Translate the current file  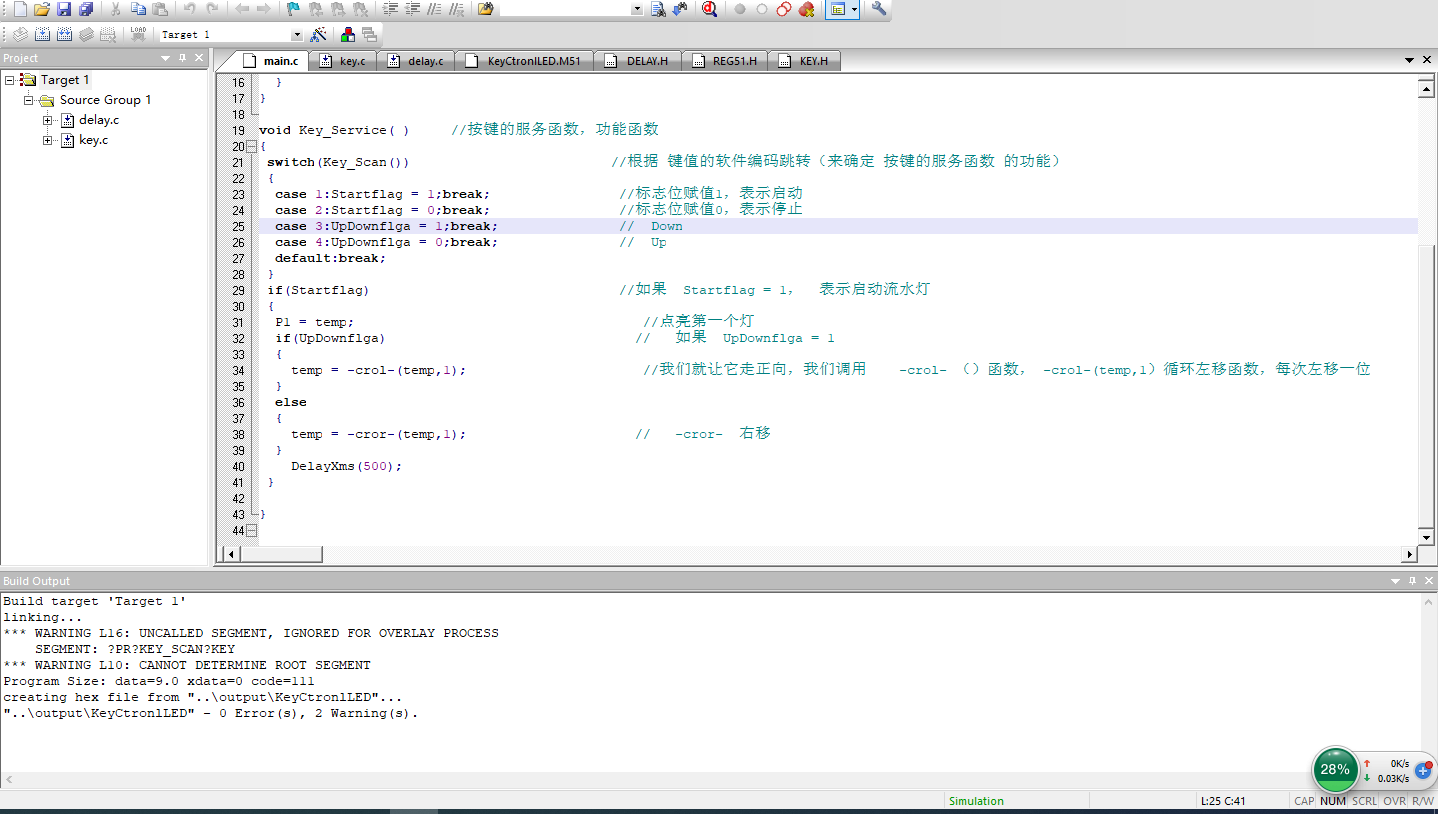[x=20, y=34]
